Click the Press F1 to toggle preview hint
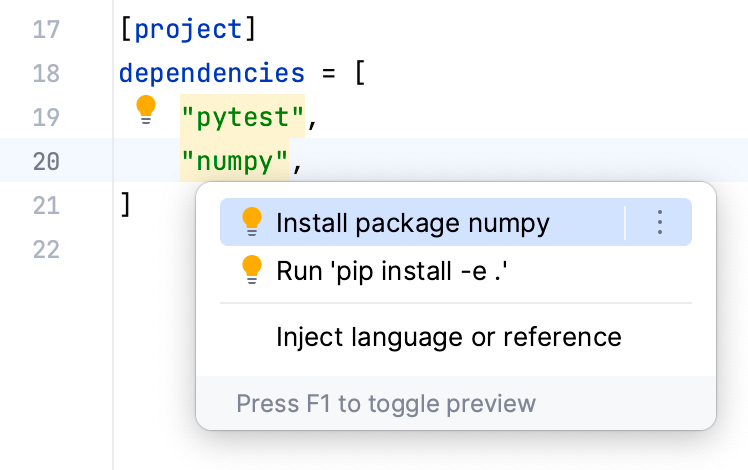This screenshot has height=470, width=748. point(386,404)
